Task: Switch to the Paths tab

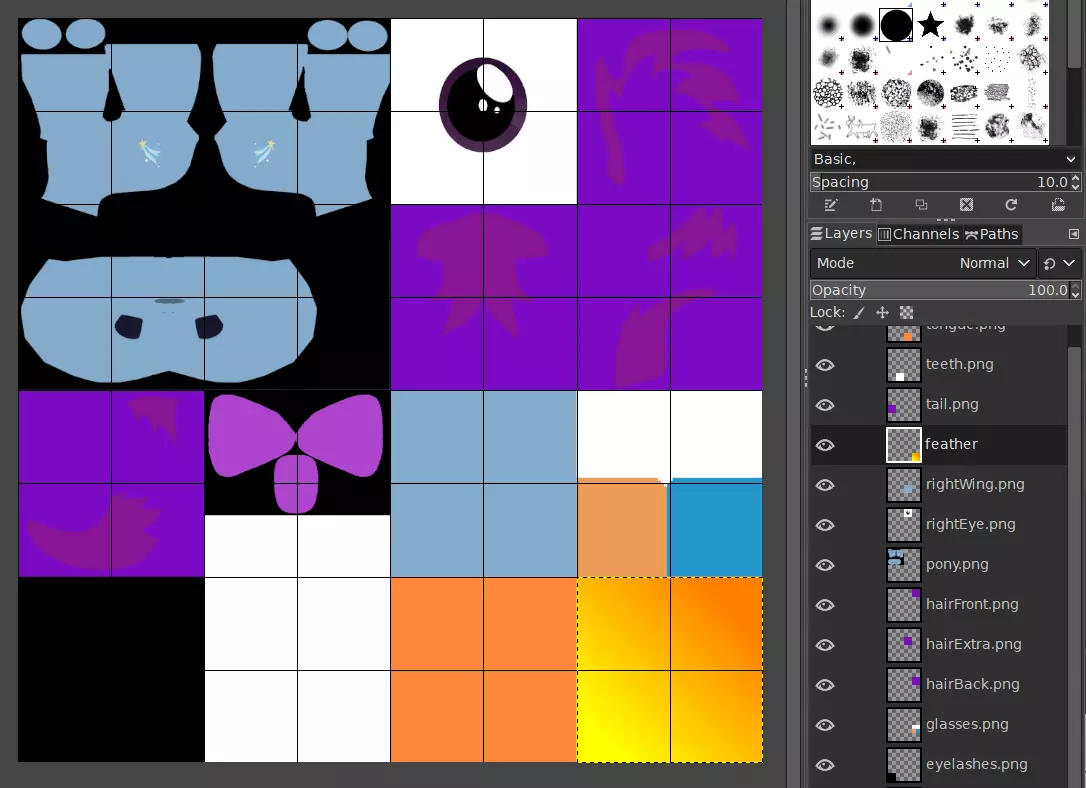Action: 991,234
